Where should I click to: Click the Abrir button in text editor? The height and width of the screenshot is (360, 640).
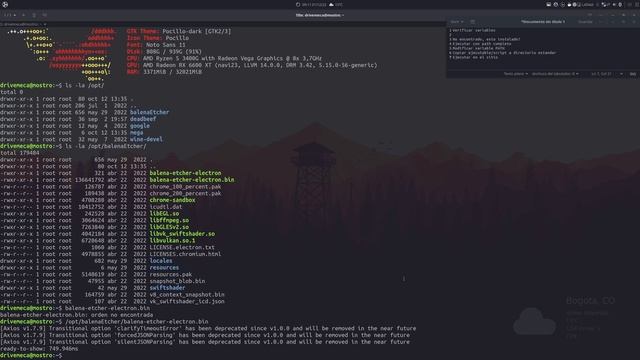coord(455,22)
